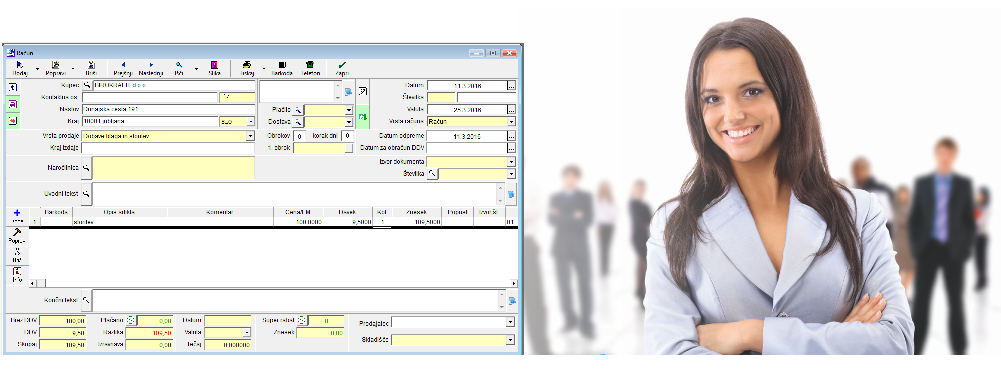Click the Briši delete toolbar icon
This screenshot has height=381, width=1001.
click(x=91, y=65)
